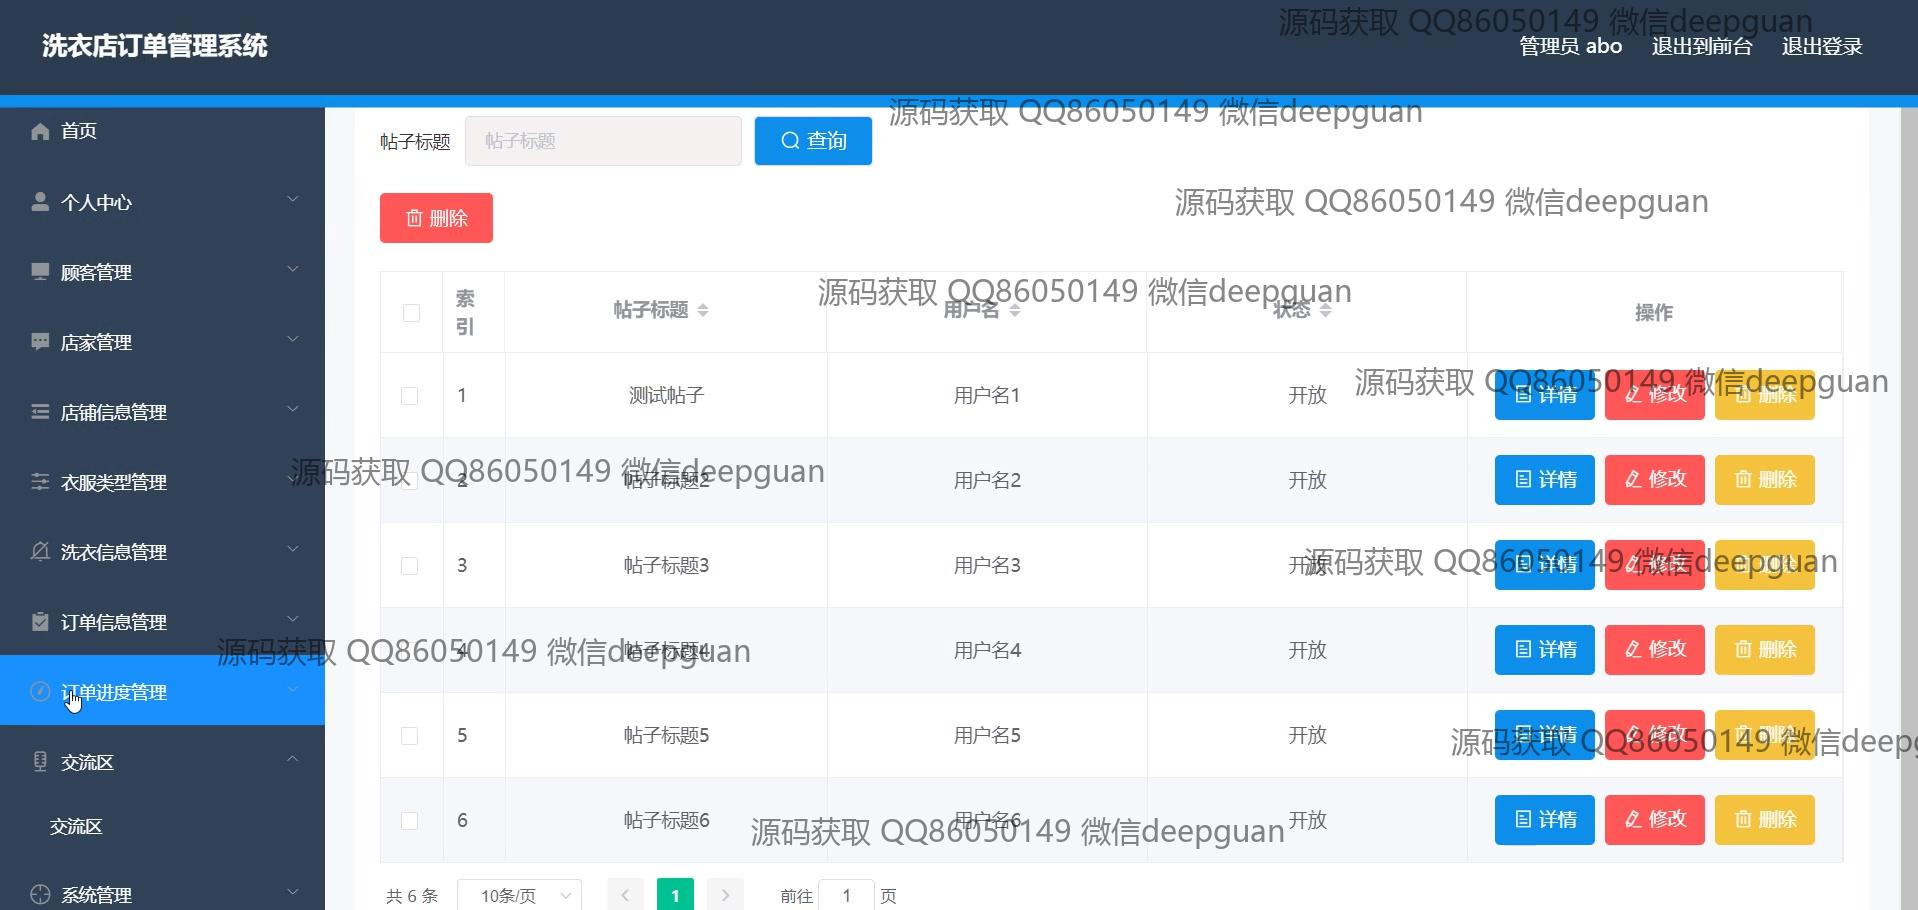The height and width of the screenshot is (910, 1918).
Task: Click current page 1 in pagination
Action: click(x=675, y=895)
